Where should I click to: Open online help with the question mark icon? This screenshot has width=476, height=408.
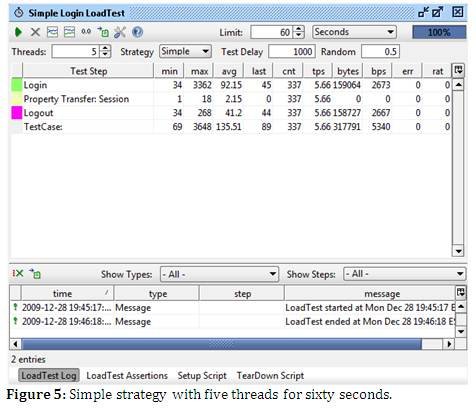coord(137,32)
